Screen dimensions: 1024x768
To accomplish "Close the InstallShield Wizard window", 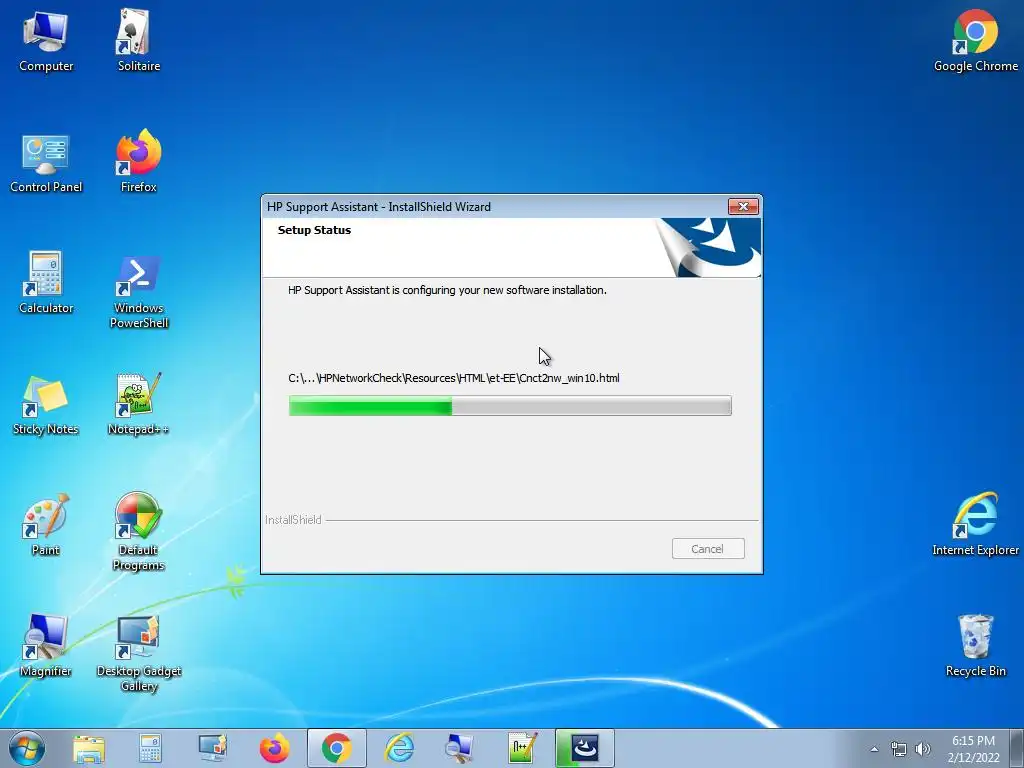I will pyautogui.click(x=743, y=206).
